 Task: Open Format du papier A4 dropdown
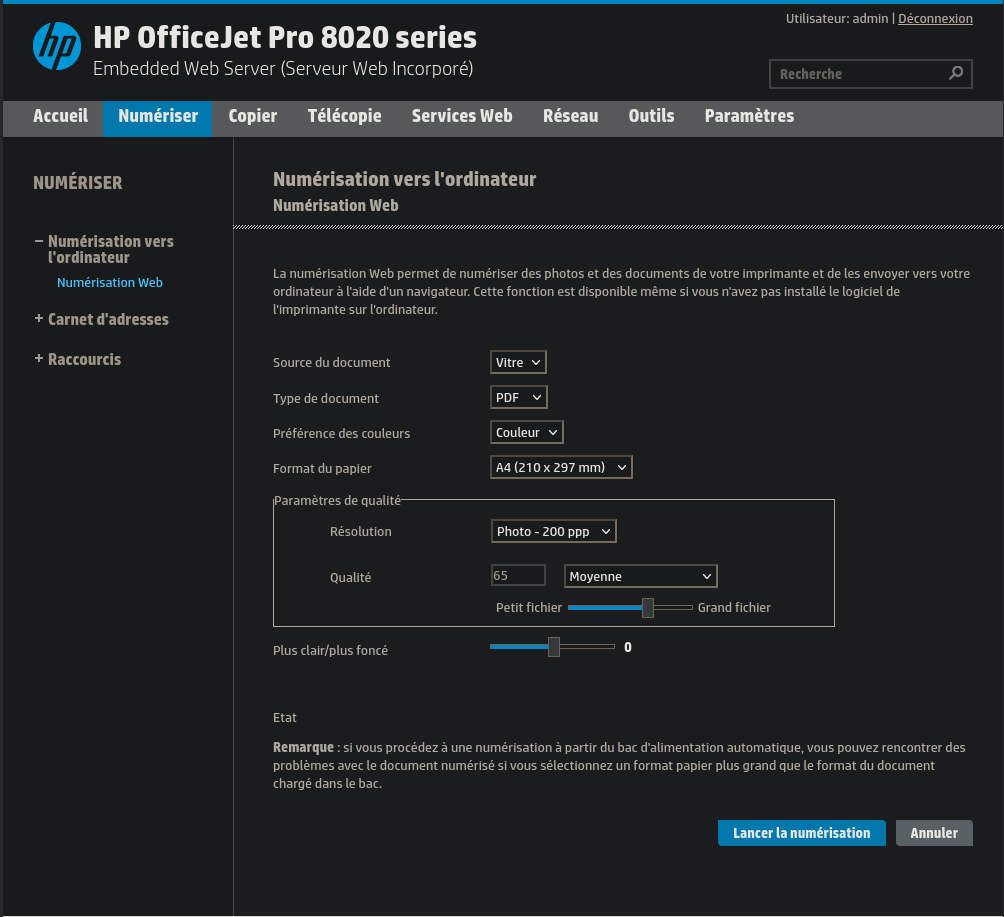[x=561, y=467]
